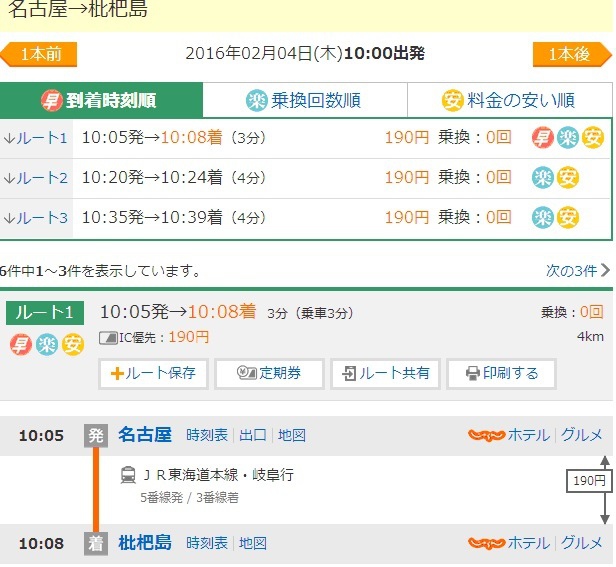Image resolution: width=616 pixels, height=567 pixels.
Task: Save the route with ルート保存
Action: coord(153,373)
